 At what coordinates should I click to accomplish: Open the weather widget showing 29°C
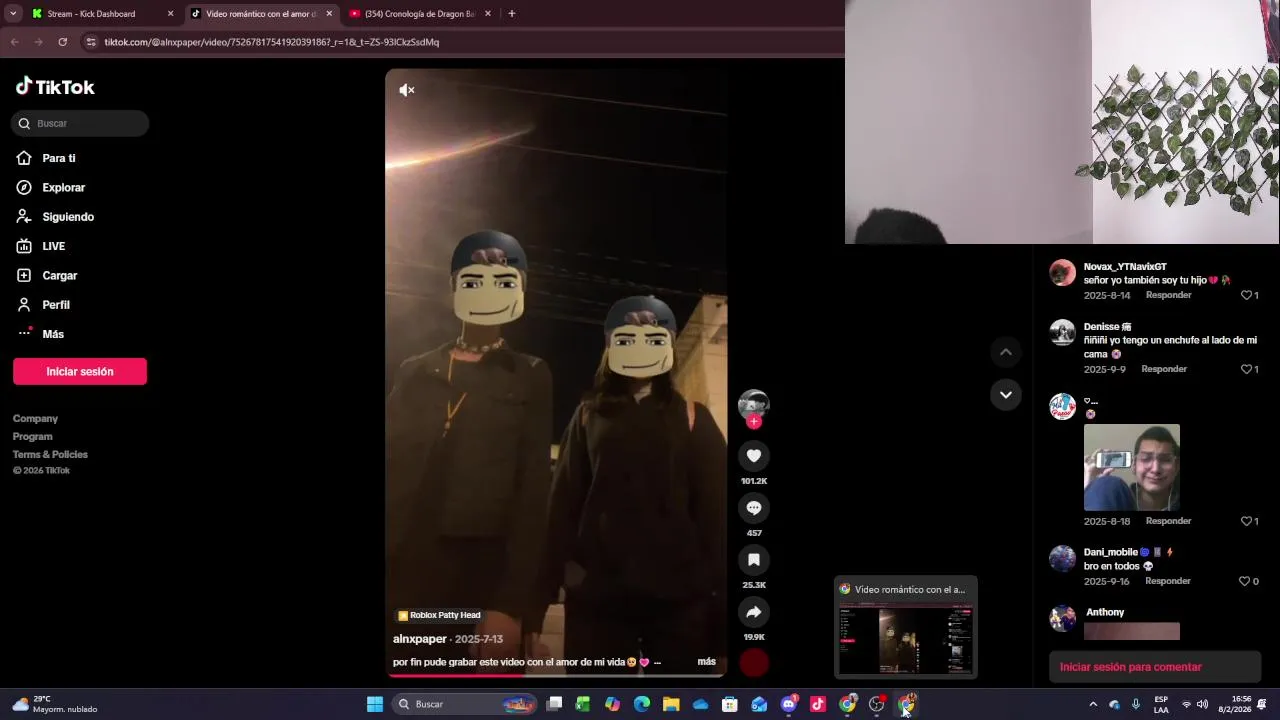pyautogui.click(x=56, y=704)
